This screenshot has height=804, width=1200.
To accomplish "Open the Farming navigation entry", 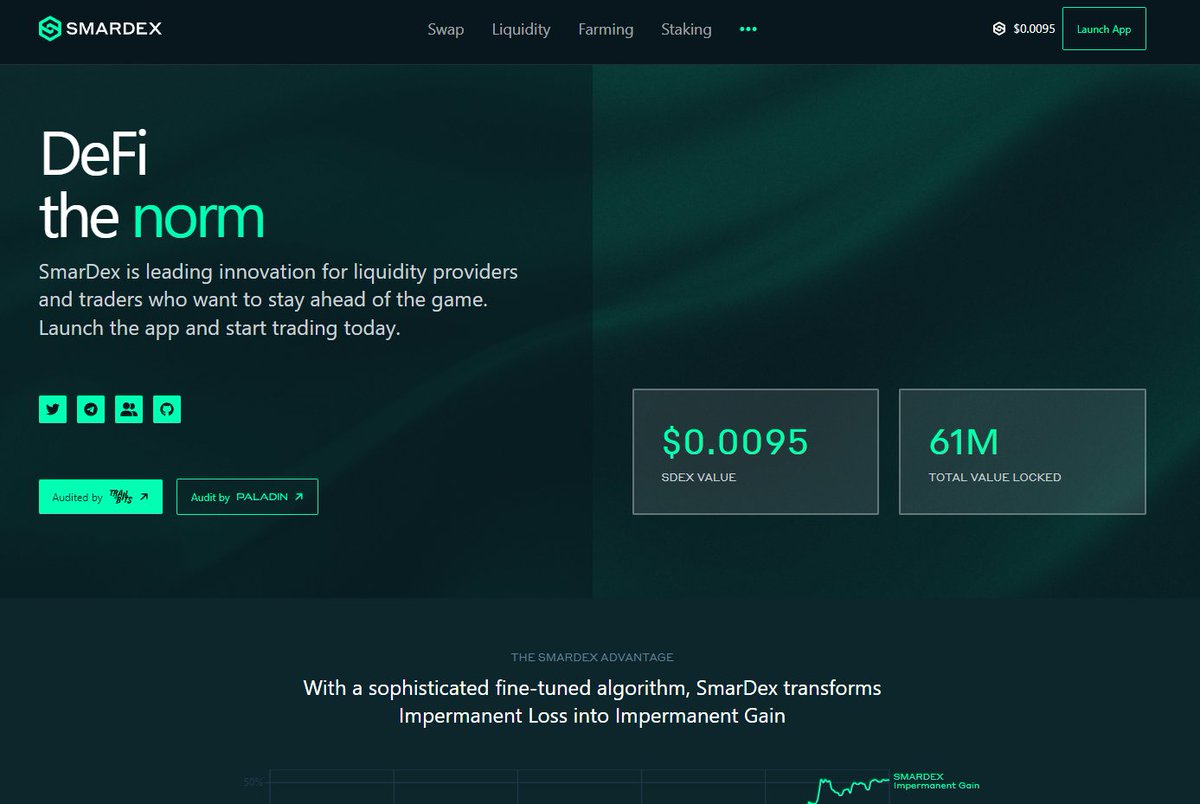I will point(605,30).
